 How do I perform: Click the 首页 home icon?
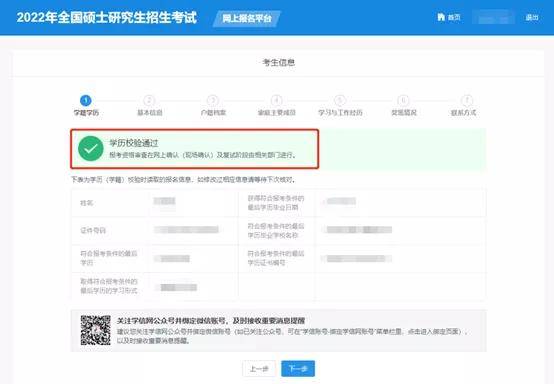tap(441, 17)
